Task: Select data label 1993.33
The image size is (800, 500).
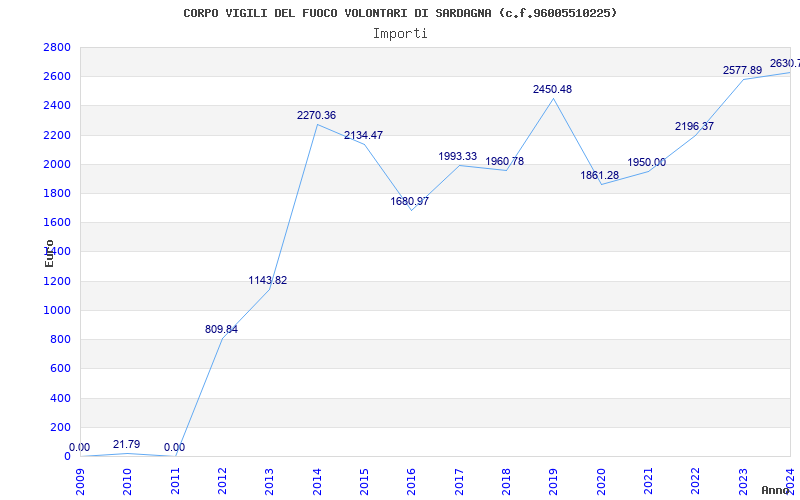Action: coord(458,157)
